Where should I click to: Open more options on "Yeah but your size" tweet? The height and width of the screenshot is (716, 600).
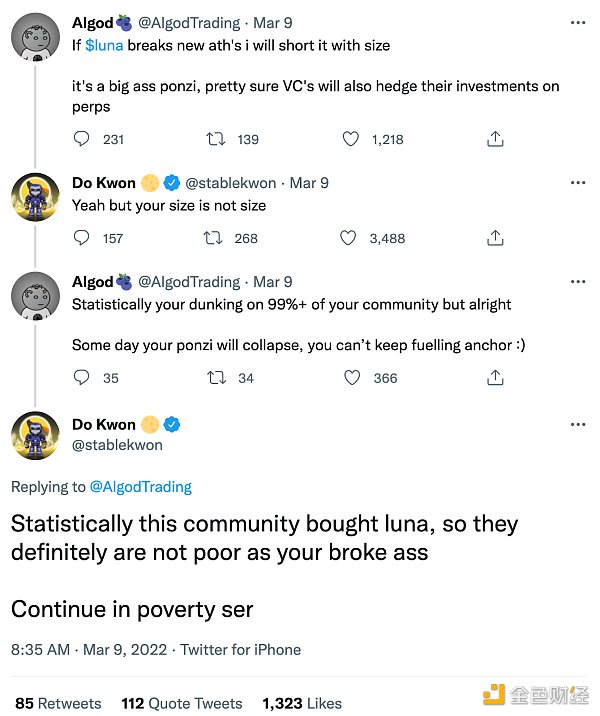click(577, 183)
